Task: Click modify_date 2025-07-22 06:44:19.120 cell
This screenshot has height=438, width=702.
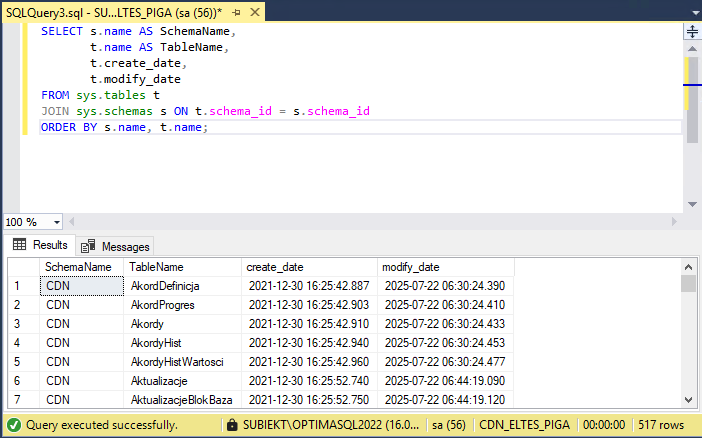Action: tap(446, 399)
